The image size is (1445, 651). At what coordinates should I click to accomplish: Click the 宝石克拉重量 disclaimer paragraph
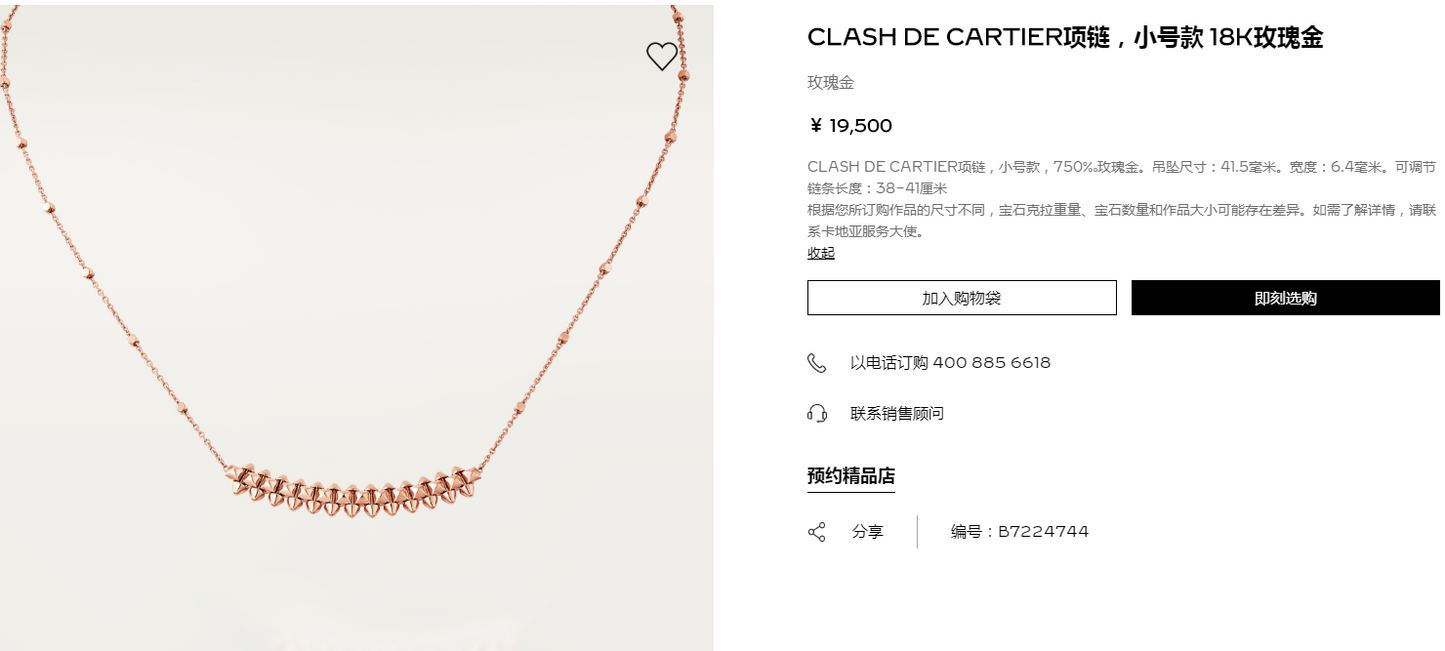tap(1121, 220)
